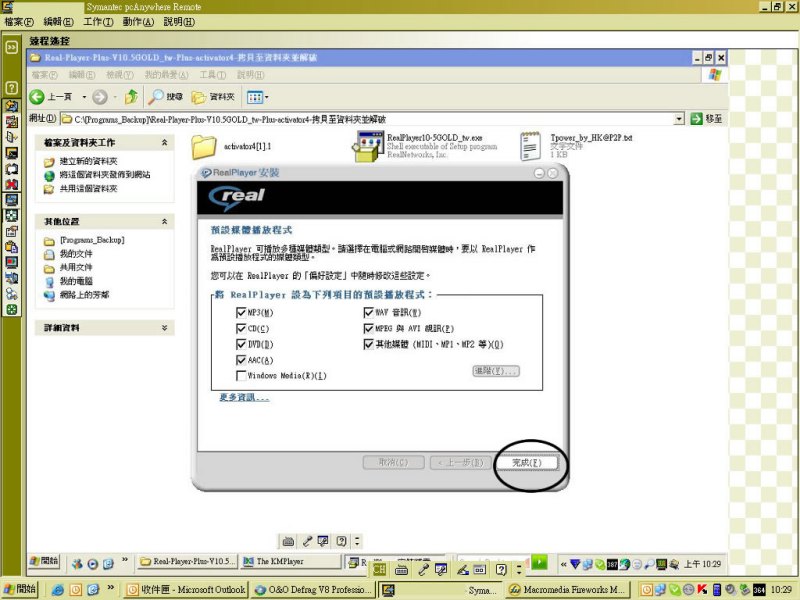Open the pcAnywhere third menu (工作)
800x600 pixels.
[x=98, y=22]
